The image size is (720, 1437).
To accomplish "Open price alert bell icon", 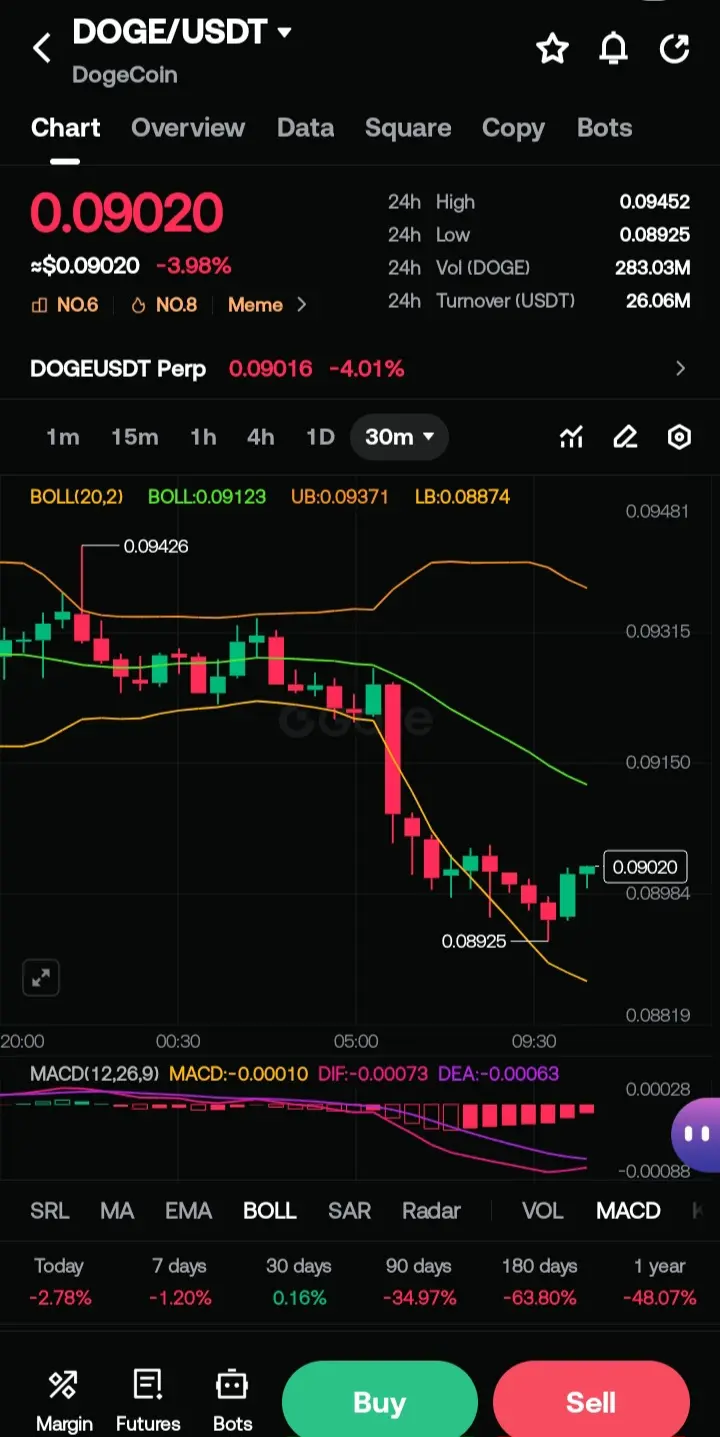I will coord(614,48).
